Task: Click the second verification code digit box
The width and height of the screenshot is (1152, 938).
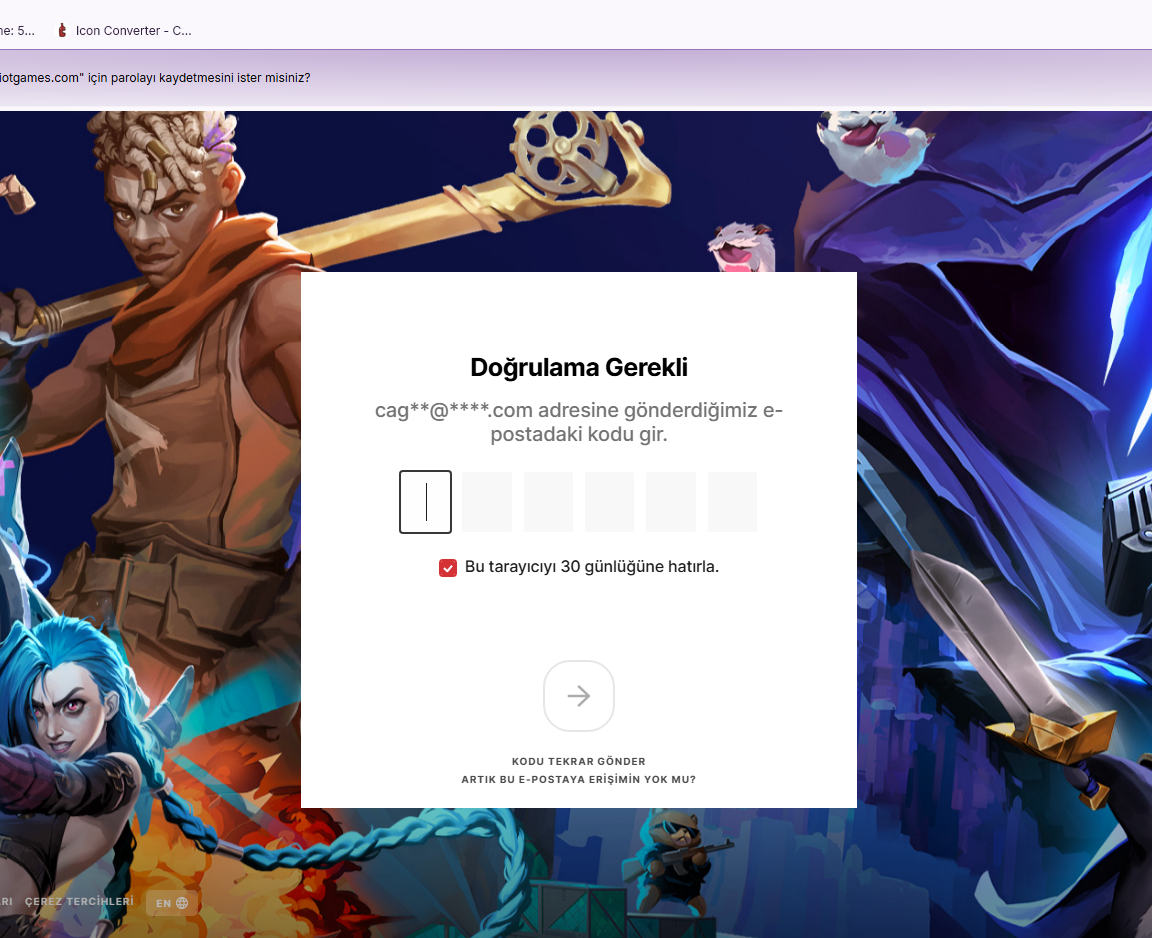Action: 487,502
